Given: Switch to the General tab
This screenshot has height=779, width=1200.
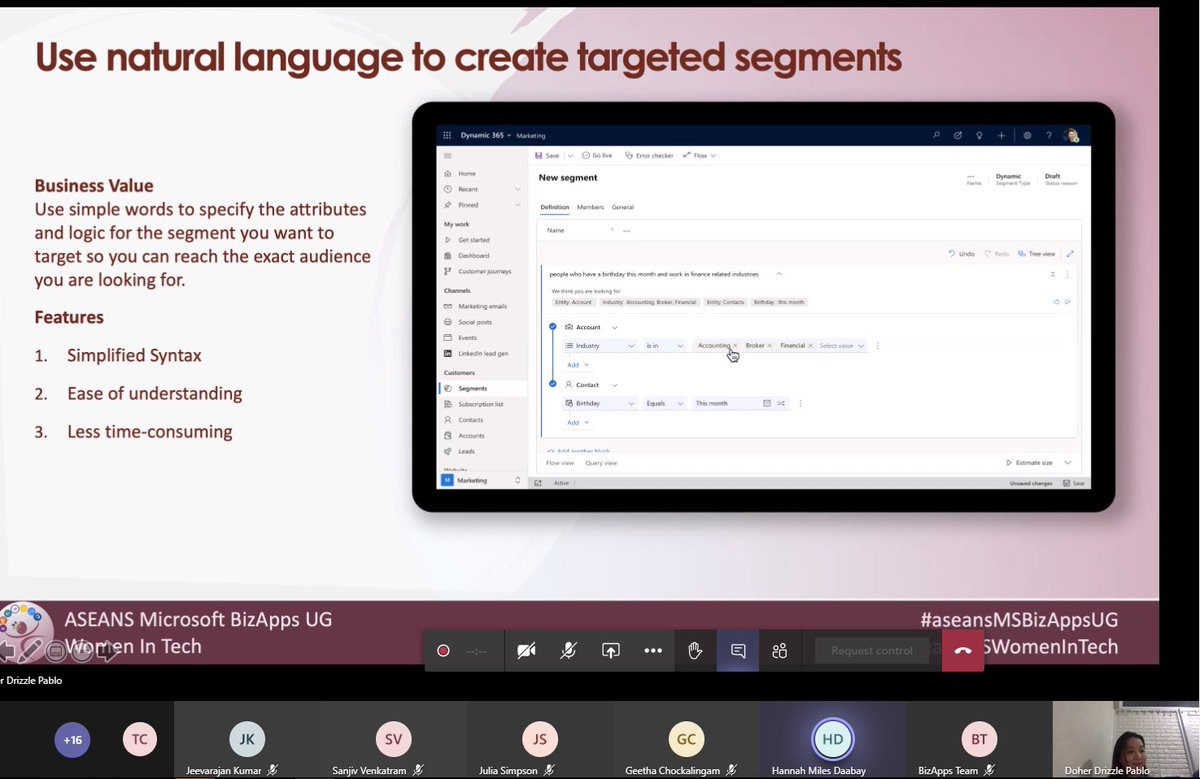Looking at the screenshot, I should 623,207.
